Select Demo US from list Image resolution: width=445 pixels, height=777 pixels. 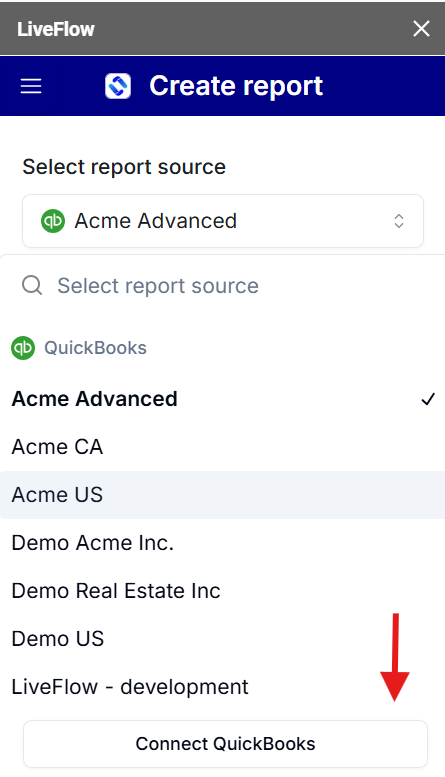222,639
